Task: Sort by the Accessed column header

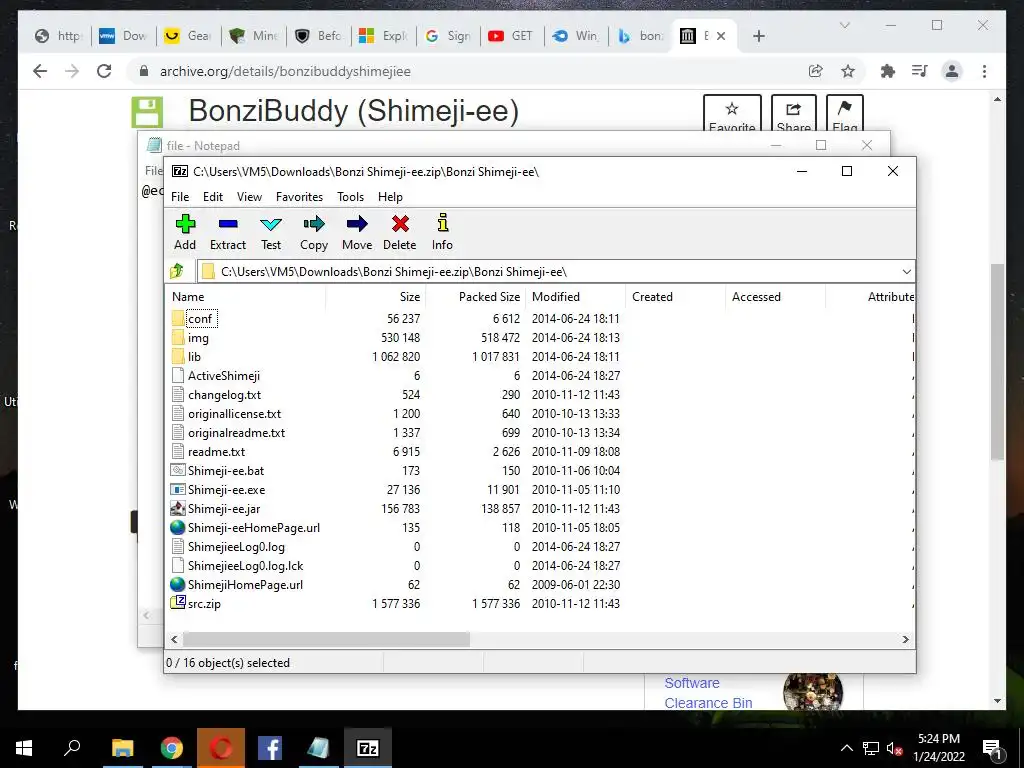Action: (775, 296)
